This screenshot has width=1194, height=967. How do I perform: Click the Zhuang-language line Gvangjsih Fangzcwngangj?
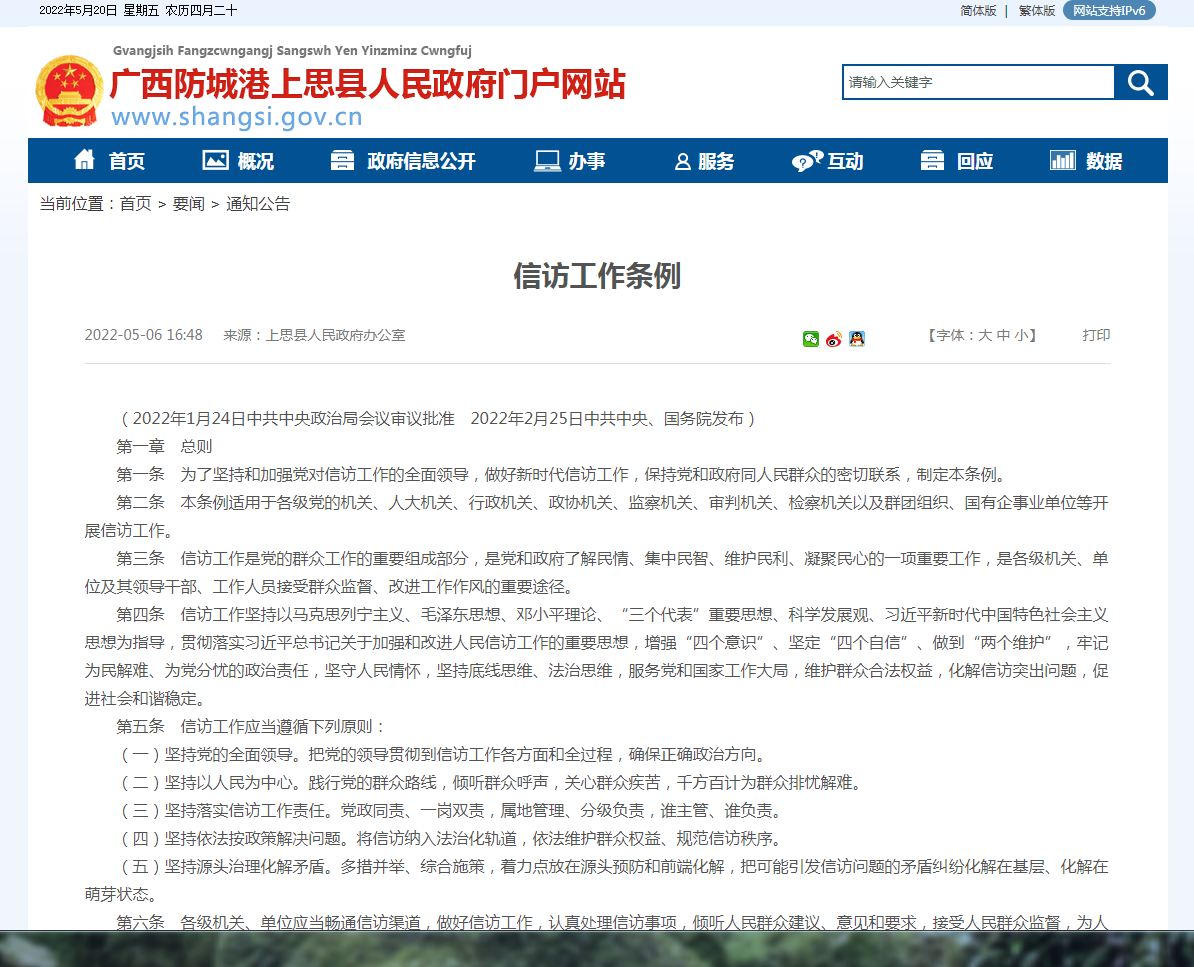tap(292, 51)
